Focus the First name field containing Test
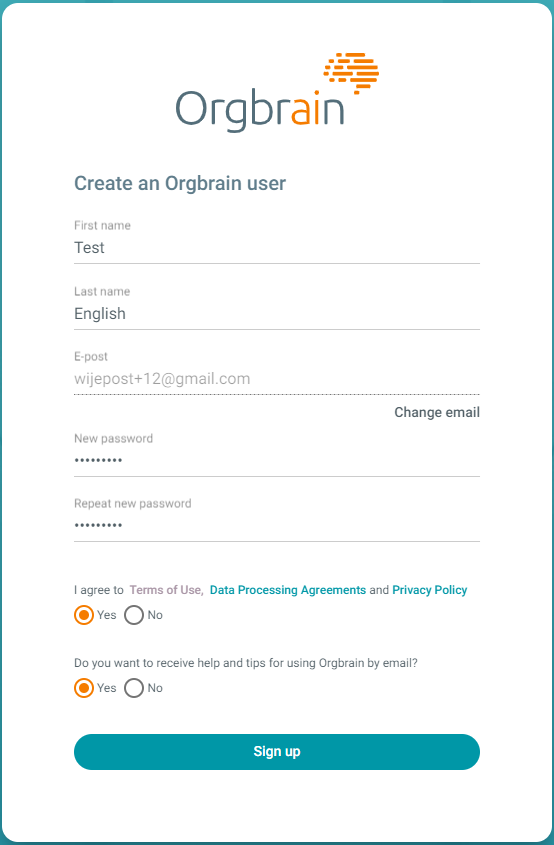The image size is (554, 845). pos(276,248)
